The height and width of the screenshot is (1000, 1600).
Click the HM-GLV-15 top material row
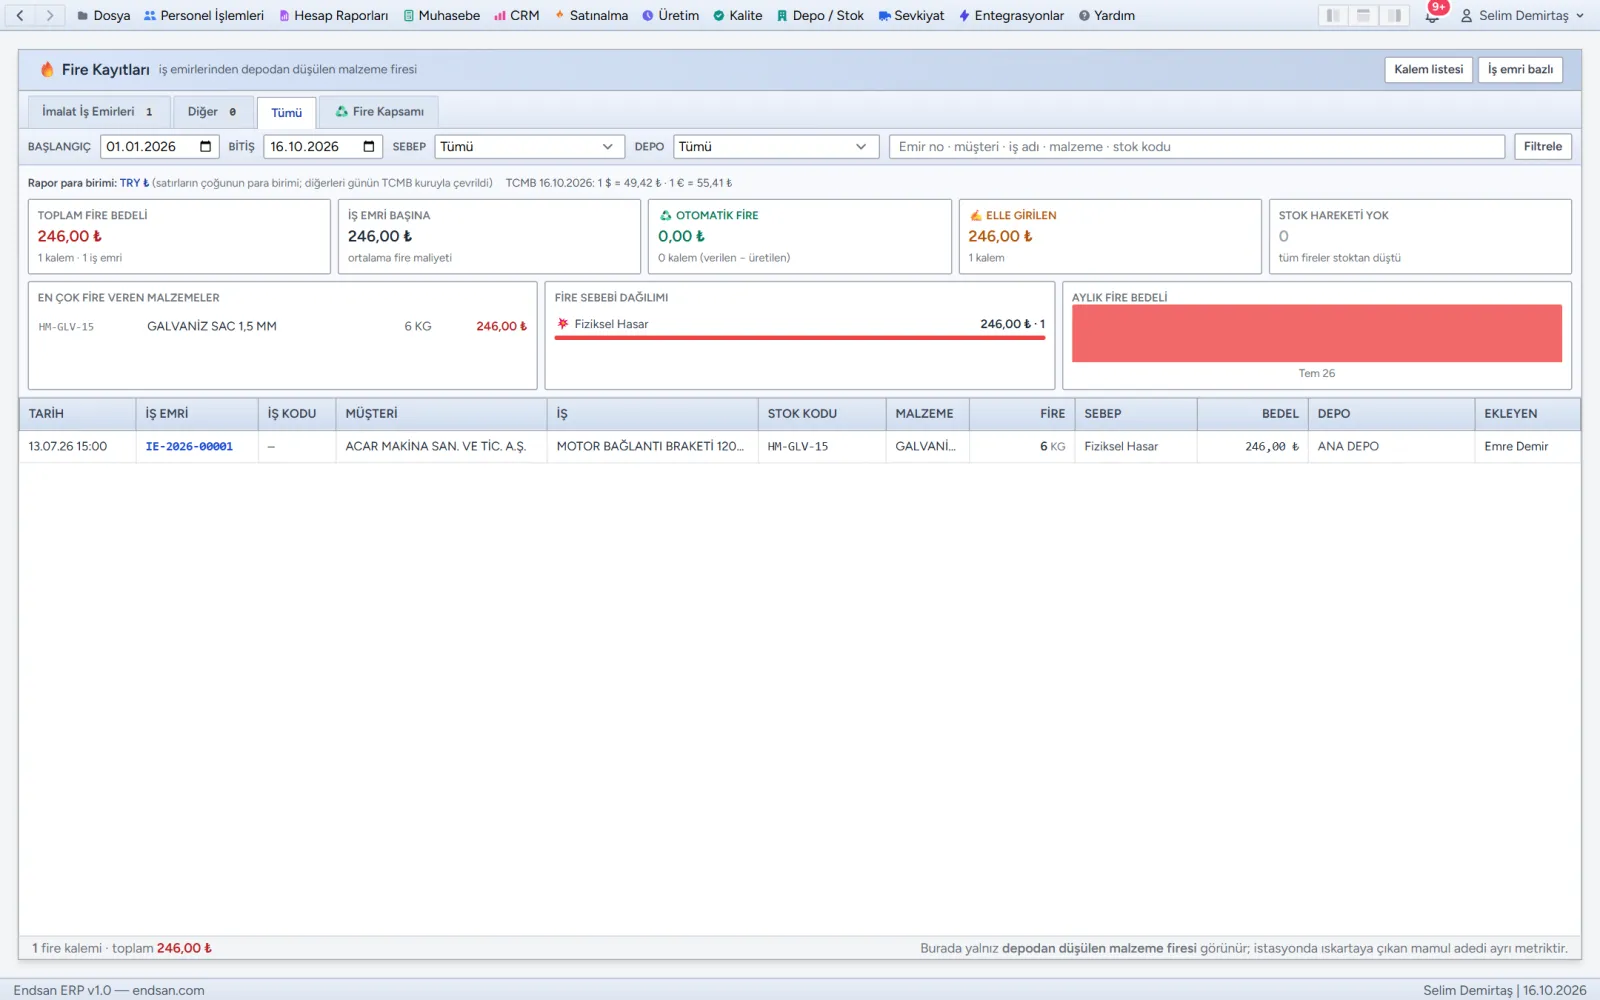pyautogui.click(x=283, y=326)
